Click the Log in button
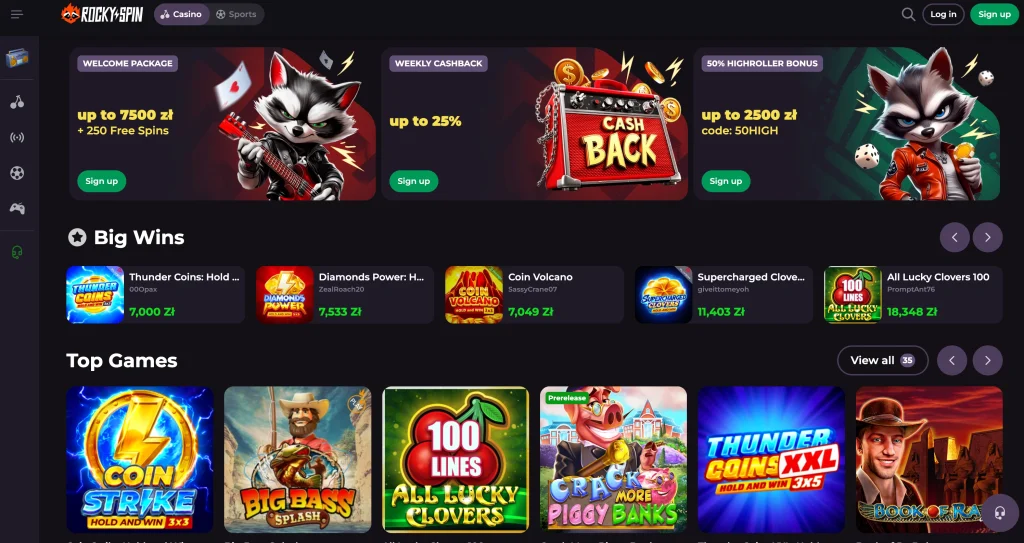The image size is (1024, 543). click(943, 14)
